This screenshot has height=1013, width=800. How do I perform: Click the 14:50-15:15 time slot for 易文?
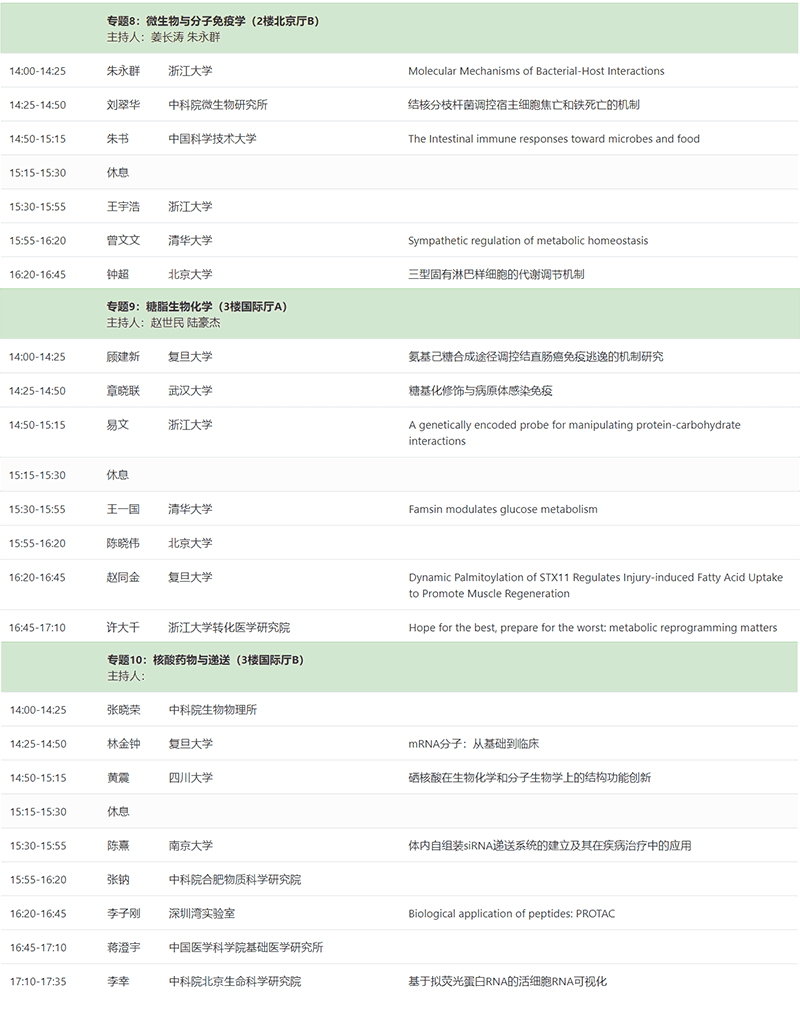point(37,425)
